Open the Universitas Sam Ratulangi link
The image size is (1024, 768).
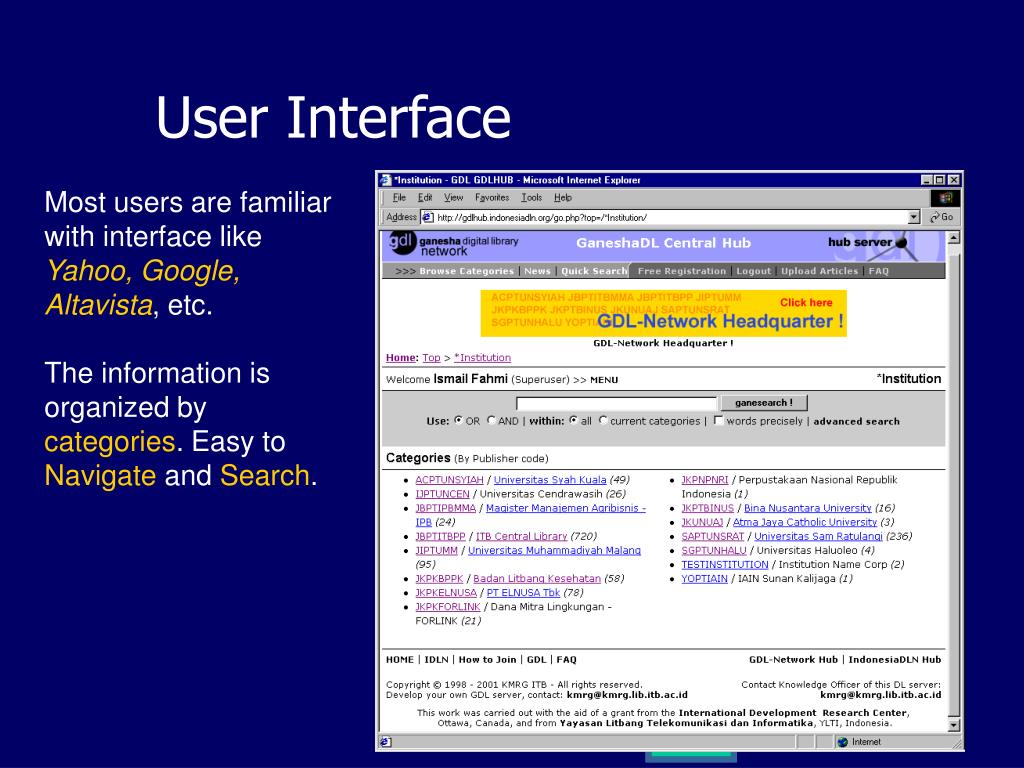click(818, 536)
